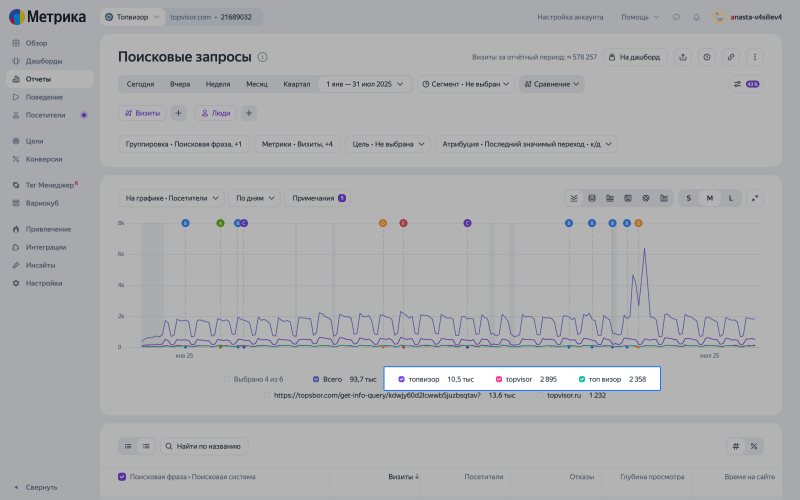Open Интеграции sidebar item
Viewport: 800px width, 500px height.
pyautogui.click(x=46, y=247)
